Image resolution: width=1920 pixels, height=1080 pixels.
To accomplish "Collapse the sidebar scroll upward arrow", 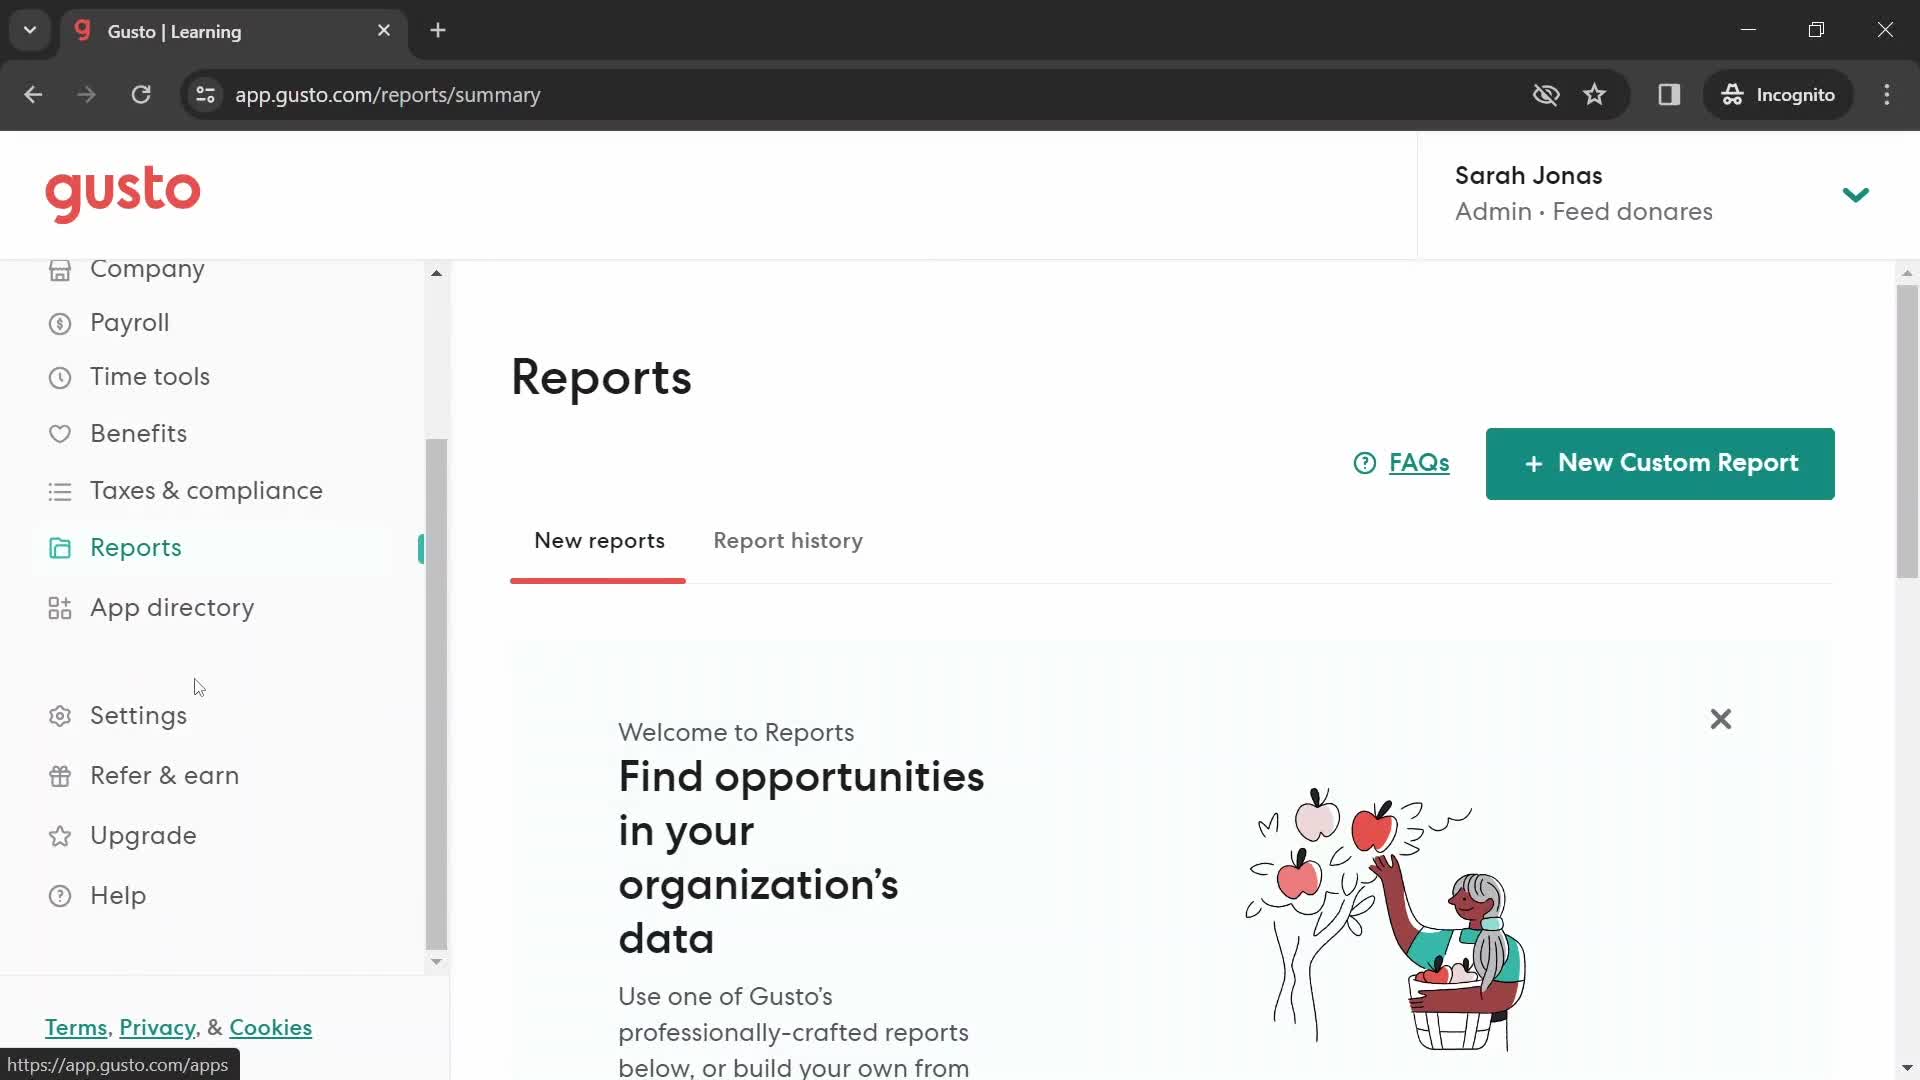I will pyautogui.click(x=435, y=270).
